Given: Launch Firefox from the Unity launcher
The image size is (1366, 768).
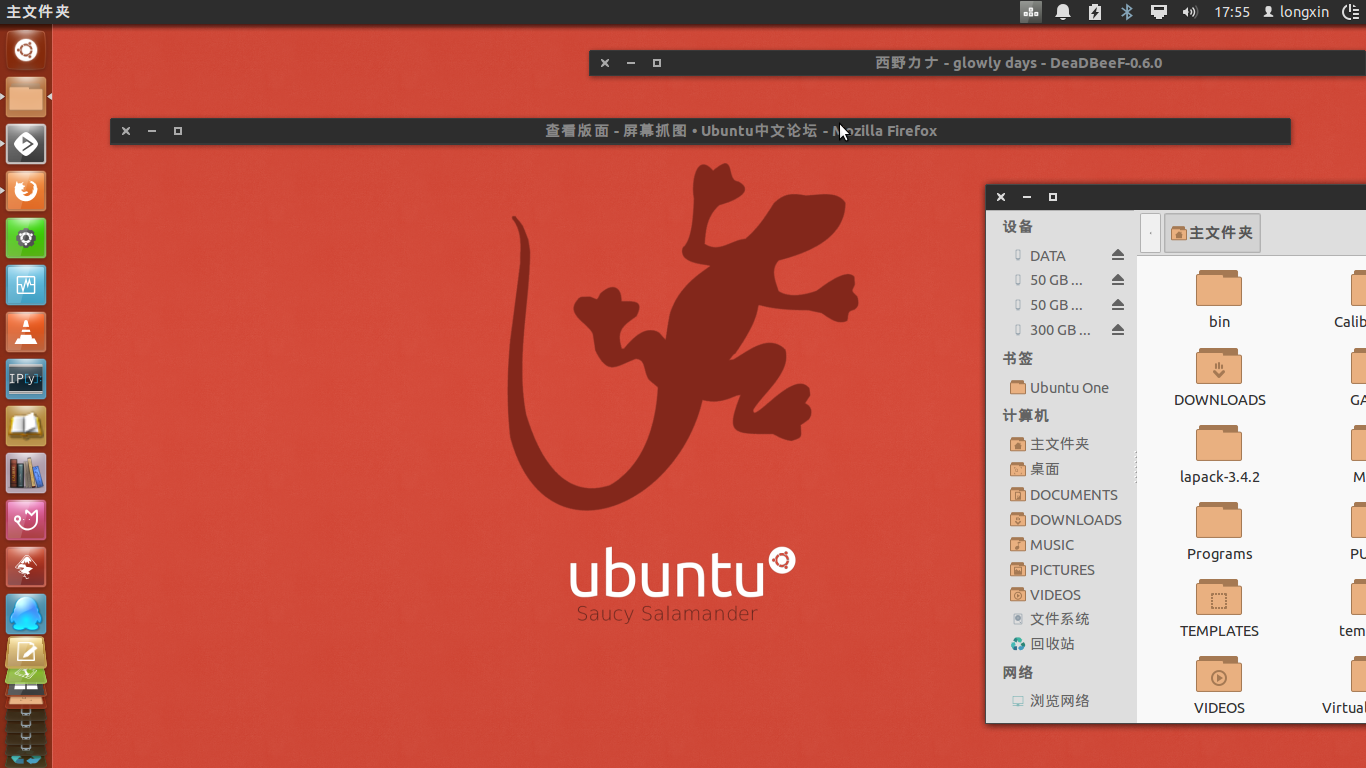Looking at the screenshot, I should pyautogui.click(x=26, y=191).
